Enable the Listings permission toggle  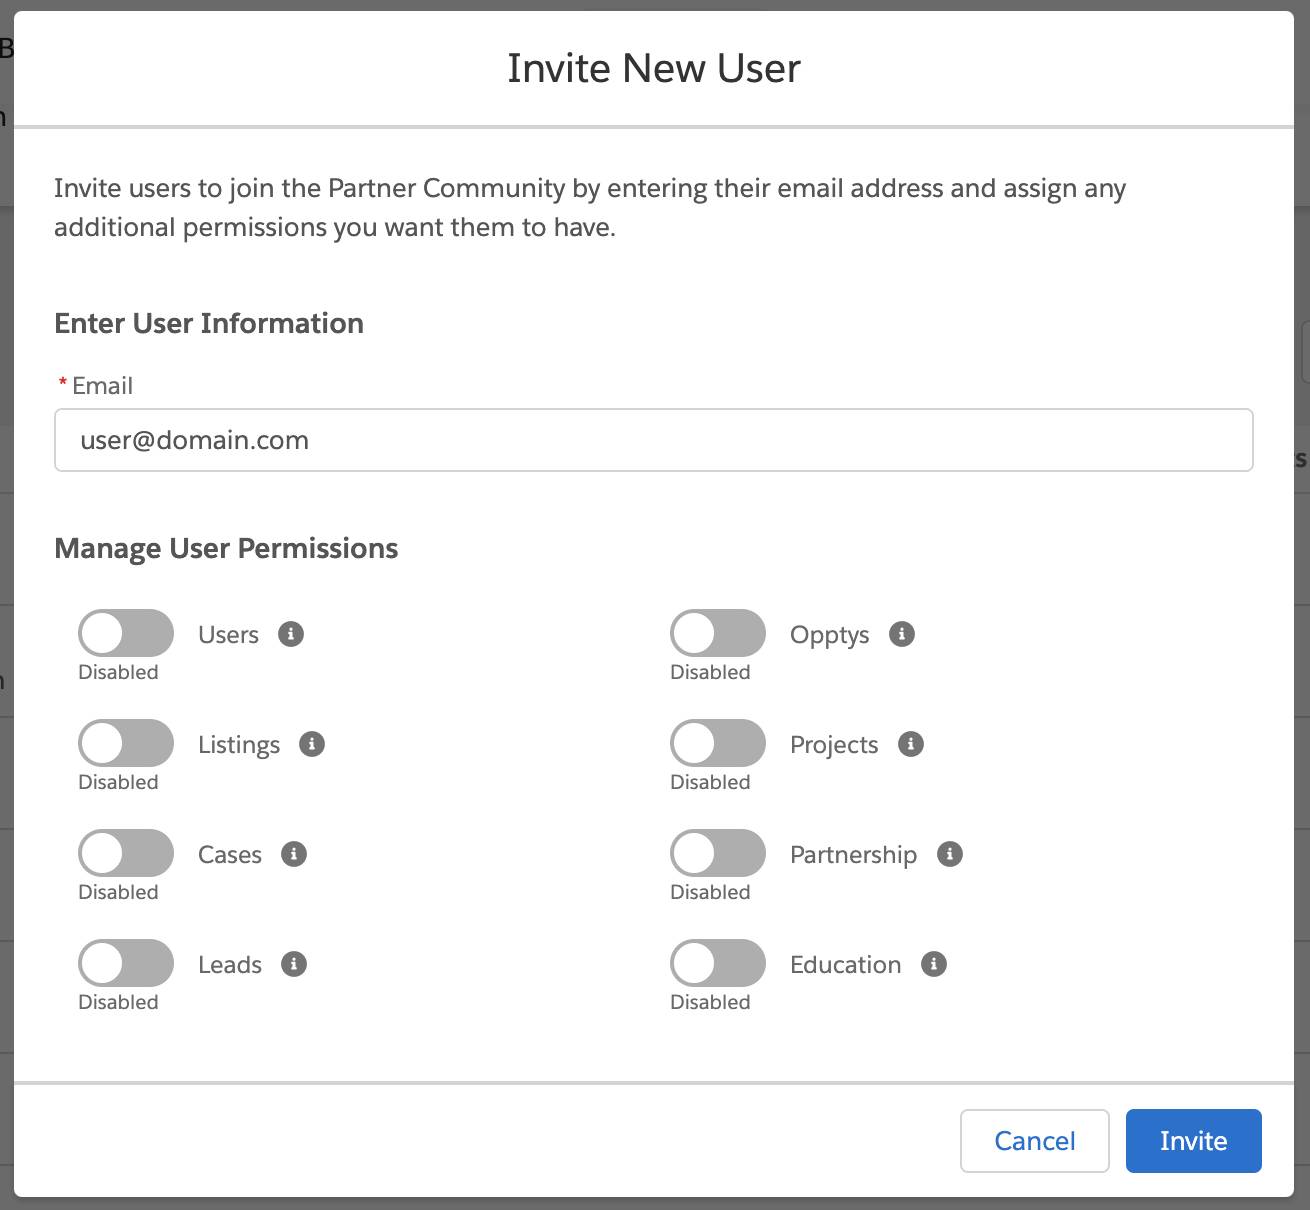coord(126,743)
